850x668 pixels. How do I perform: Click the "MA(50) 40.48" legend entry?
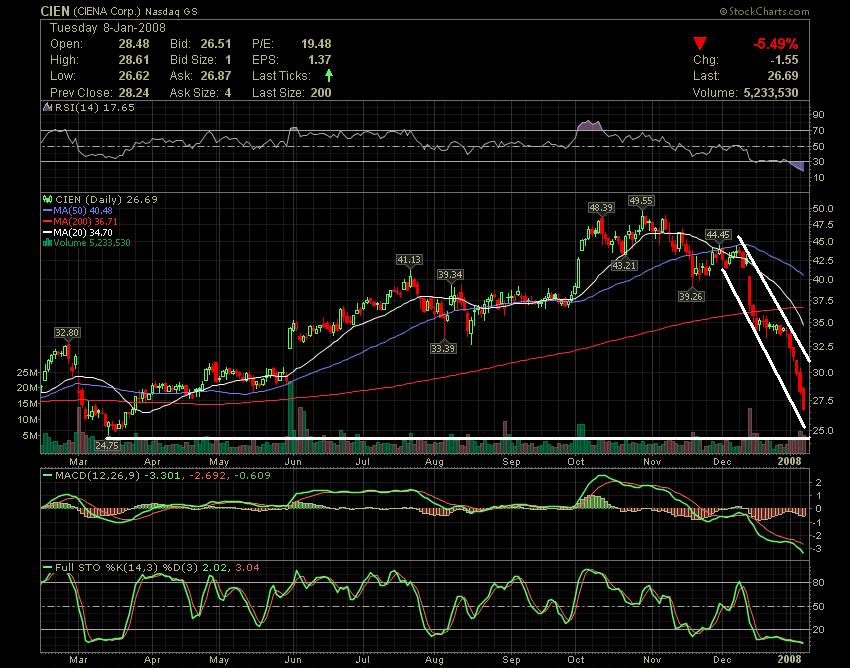click(83, 210)
